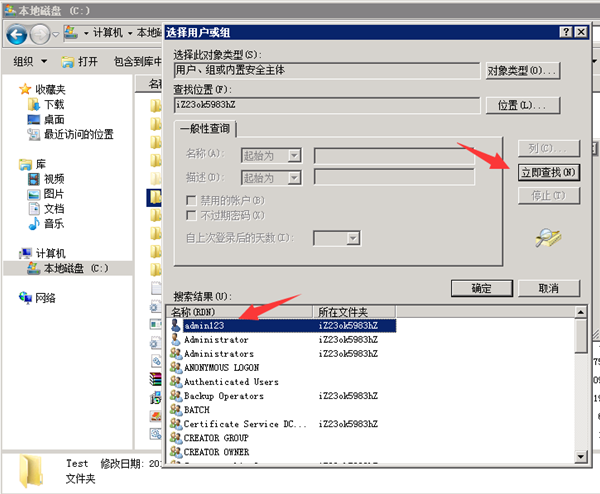
Task: Click the Downloads (下载) folder icon in favorites
Action: coord(33,104)
